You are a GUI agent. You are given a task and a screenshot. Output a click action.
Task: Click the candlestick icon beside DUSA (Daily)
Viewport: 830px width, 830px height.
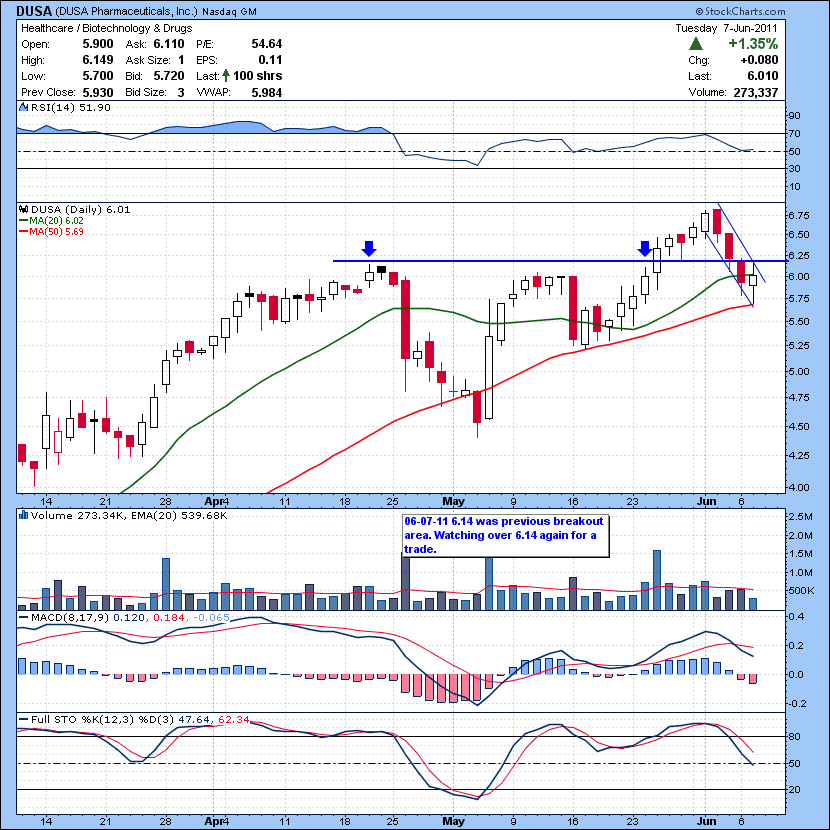tap(23, 209)
